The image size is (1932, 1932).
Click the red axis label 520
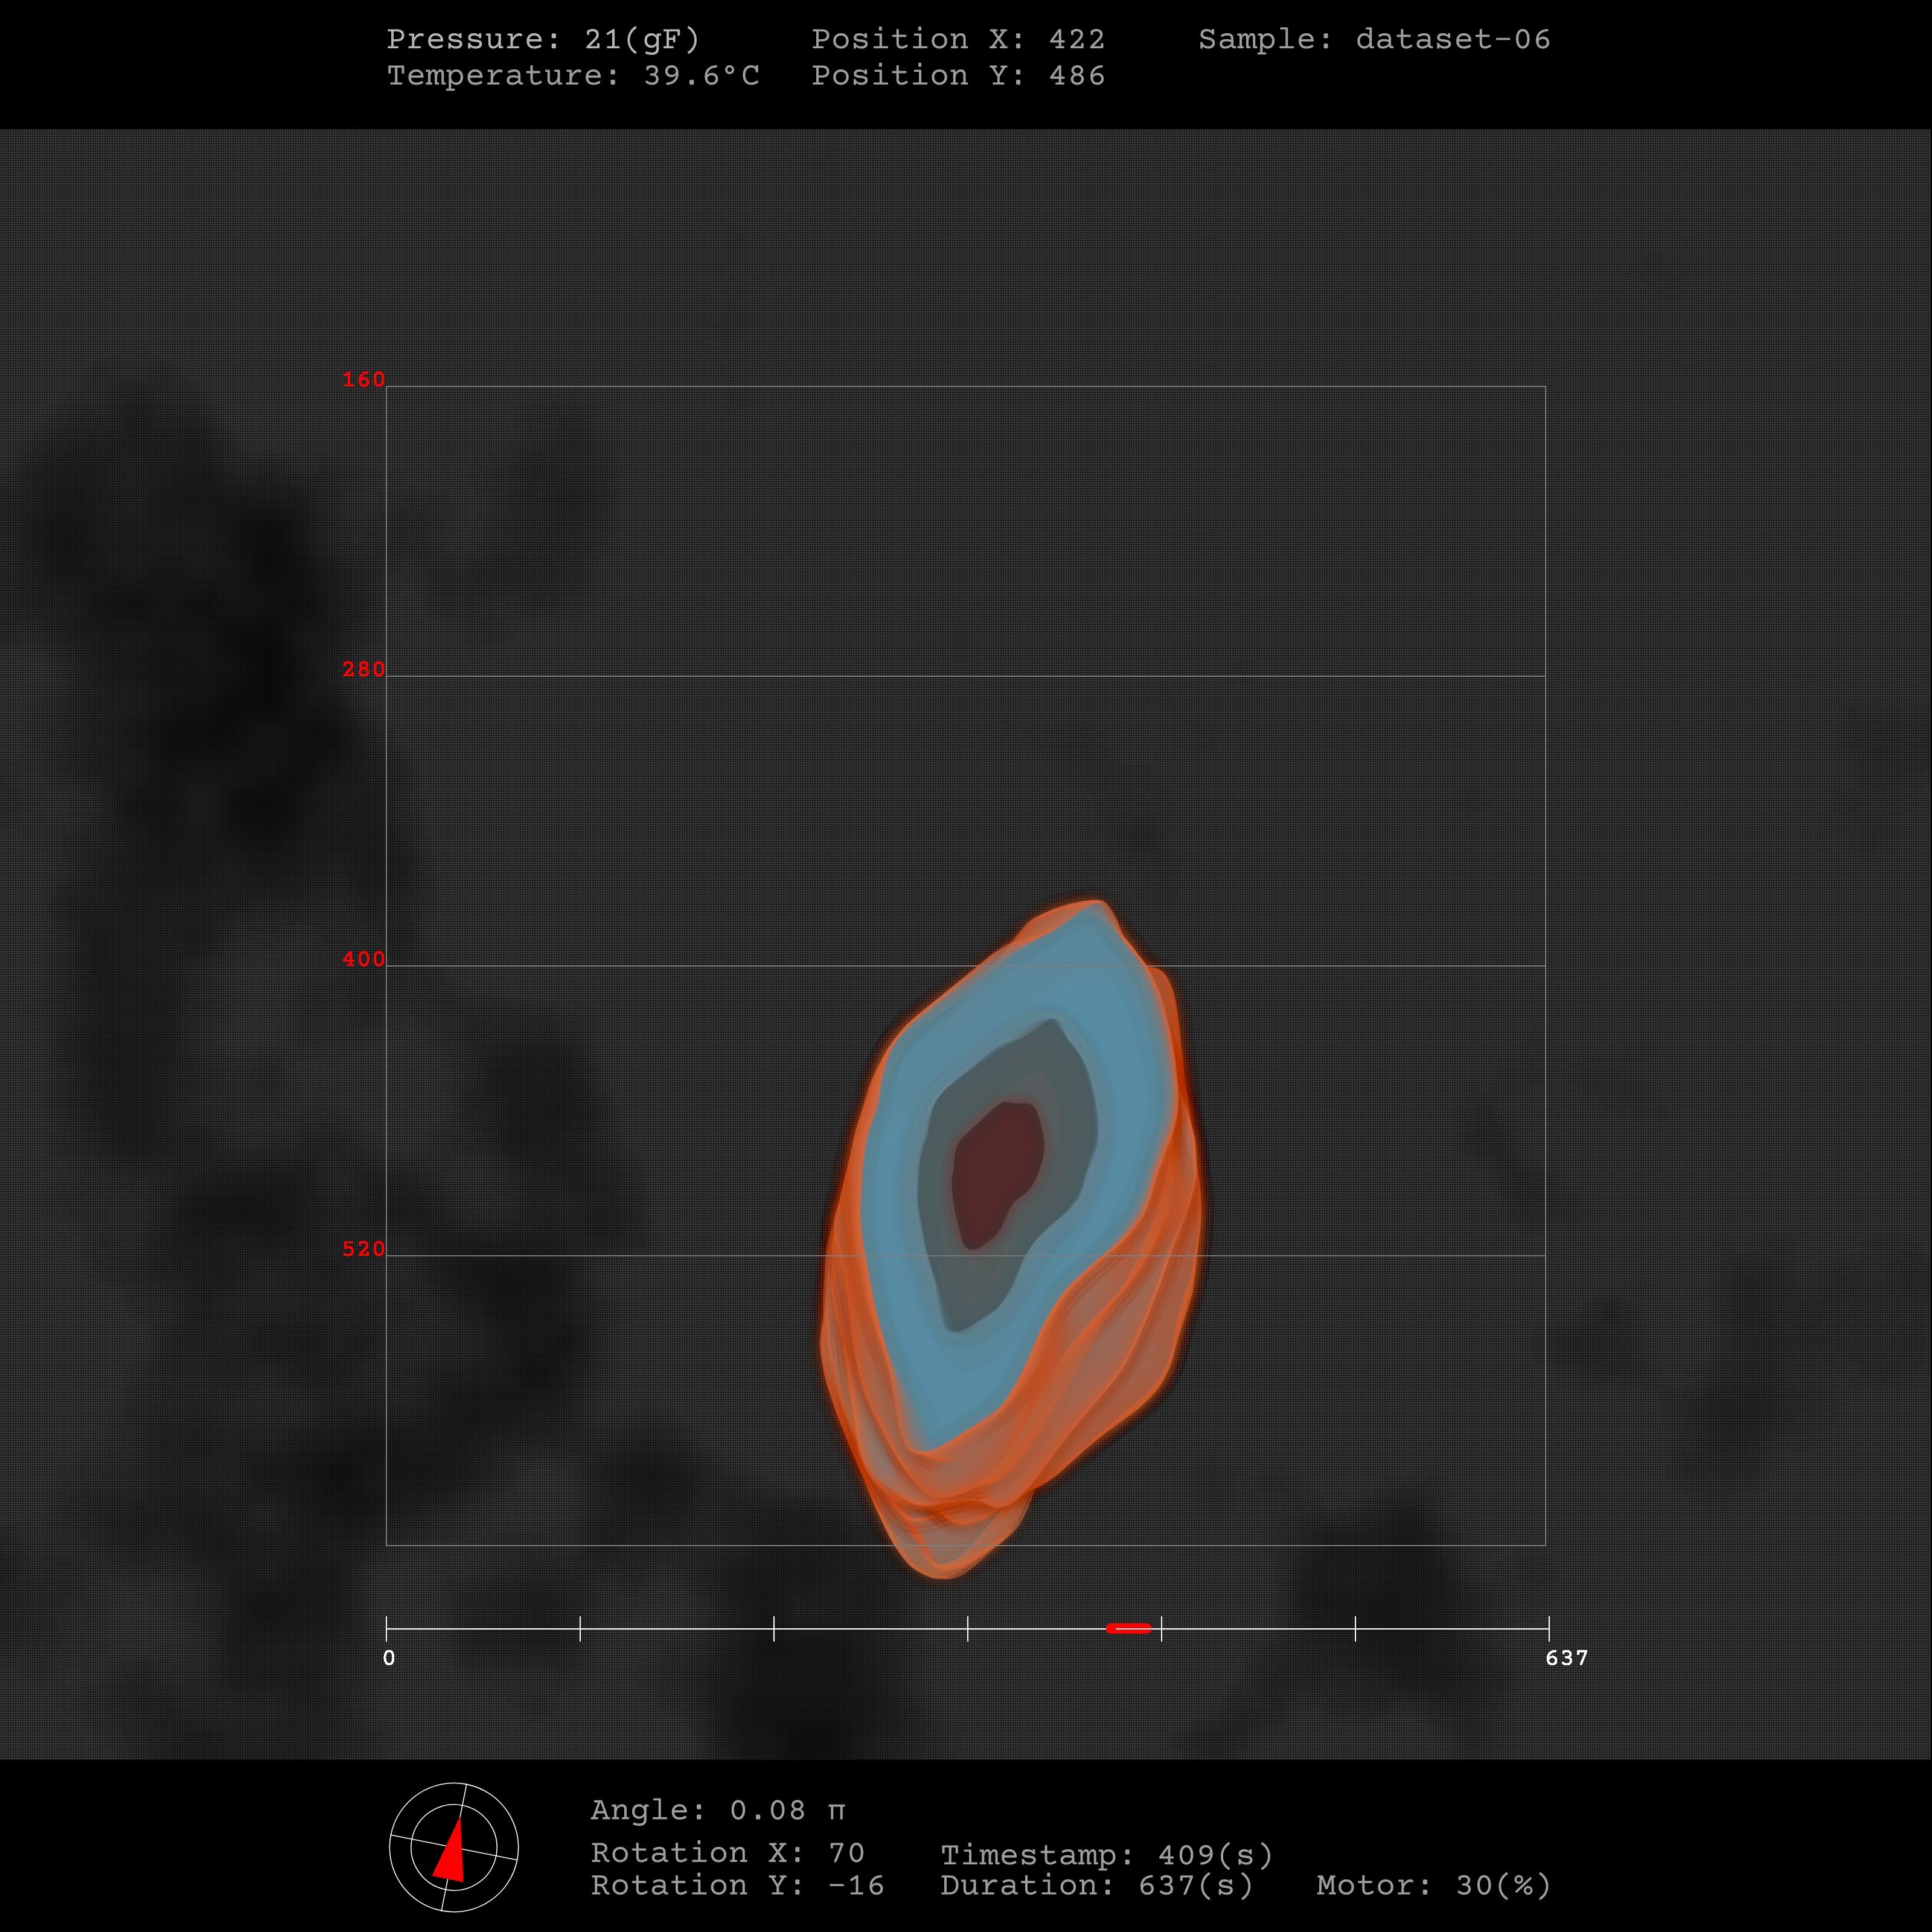(363, 1249)
